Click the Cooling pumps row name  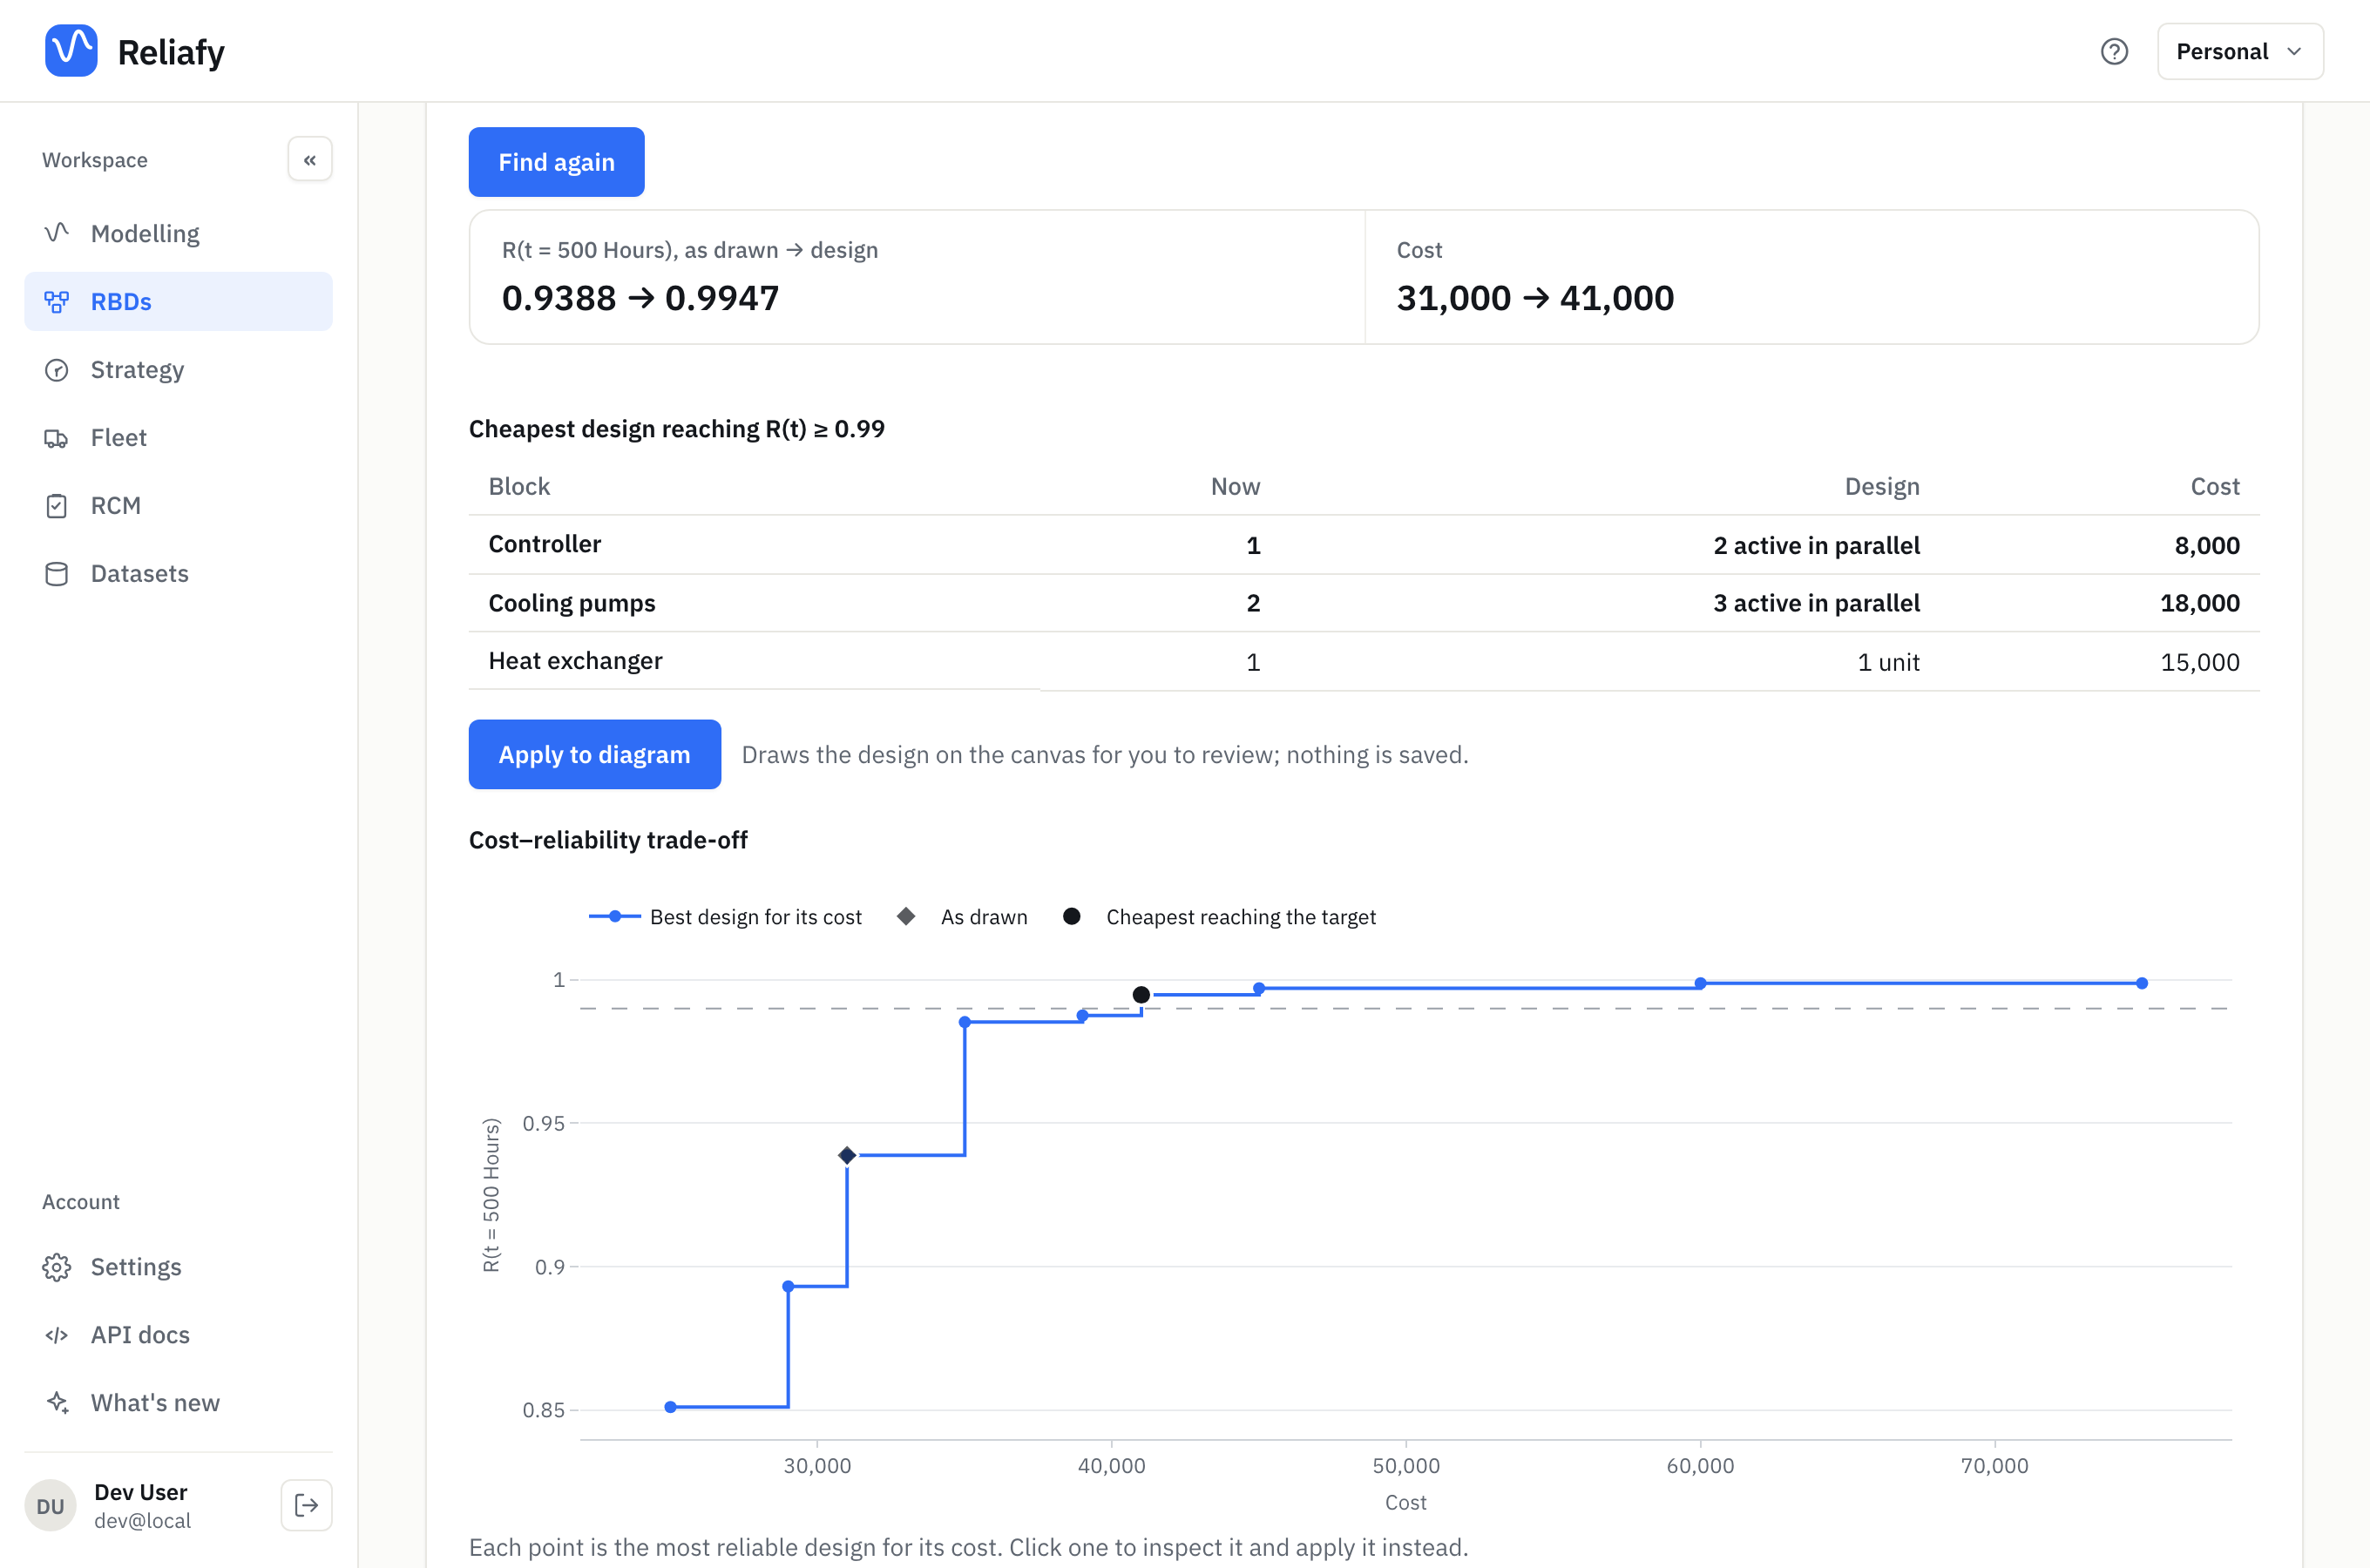click(572, 603)
